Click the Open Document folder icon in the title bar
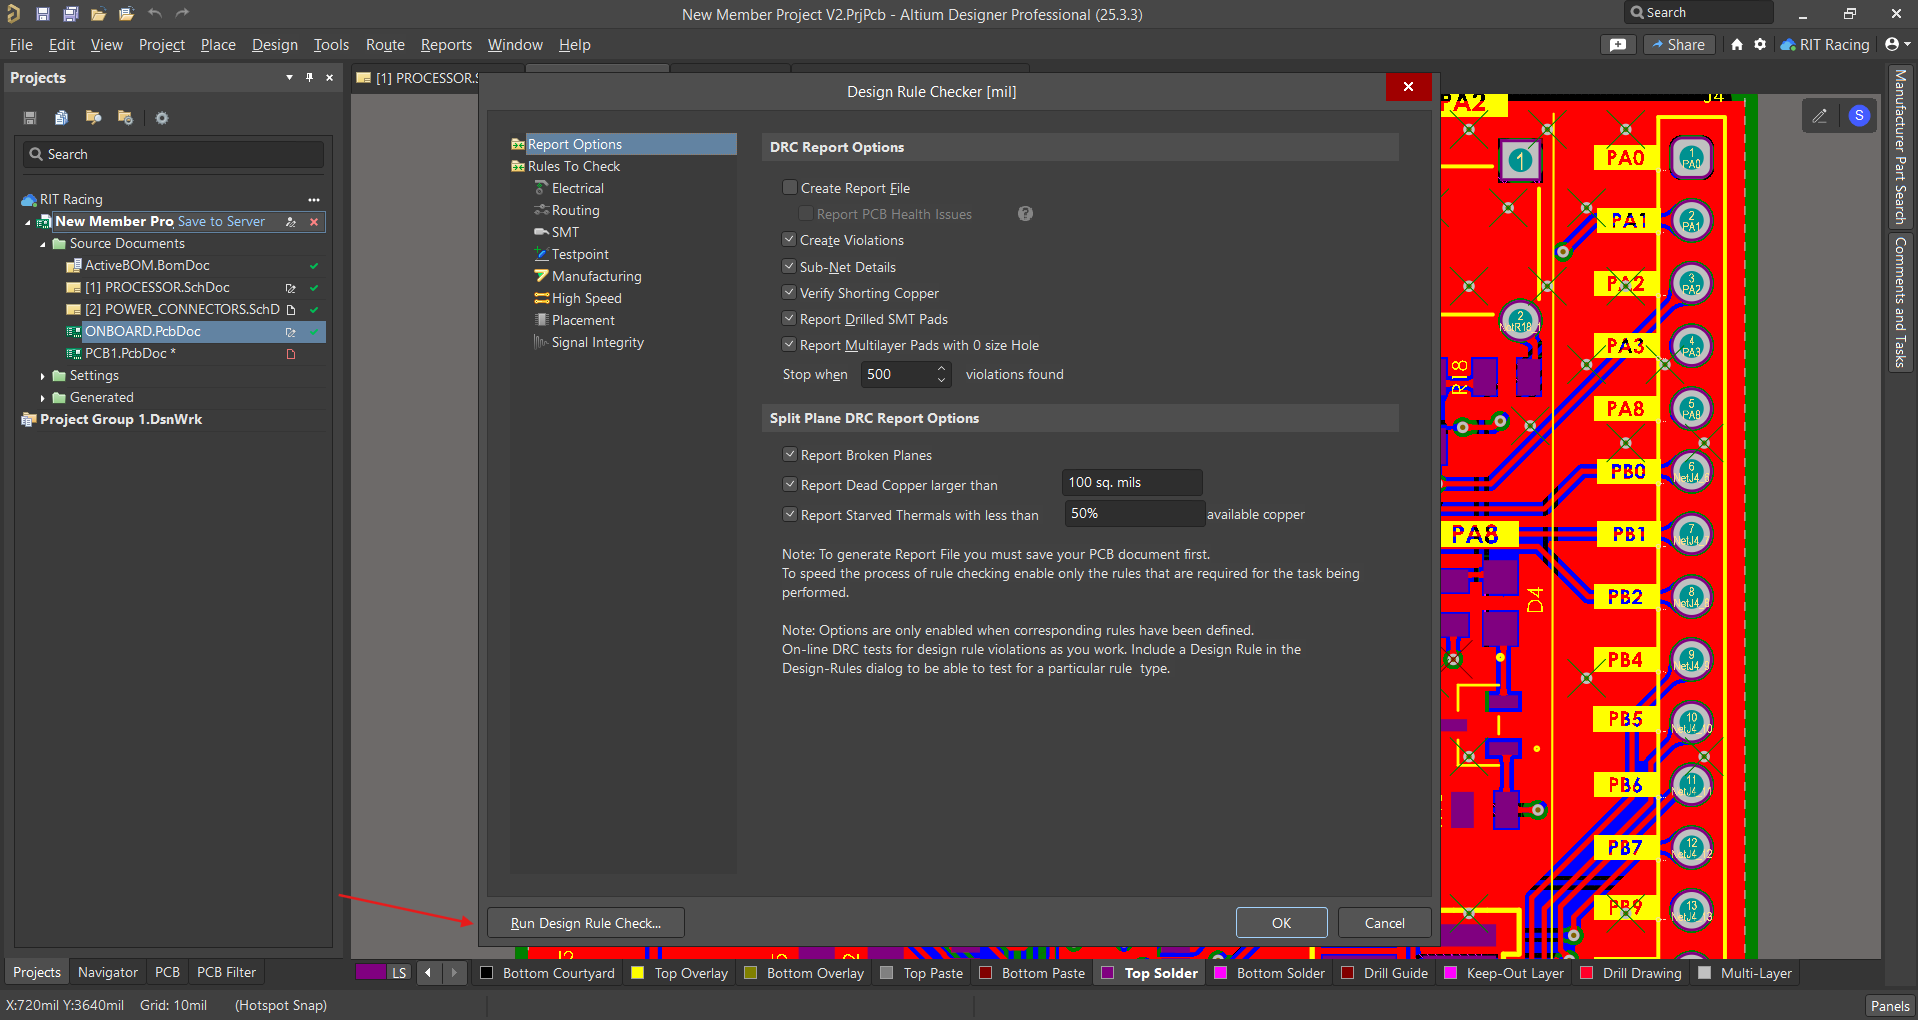This screenshot has width=1918, height=1020. (98, 14)
